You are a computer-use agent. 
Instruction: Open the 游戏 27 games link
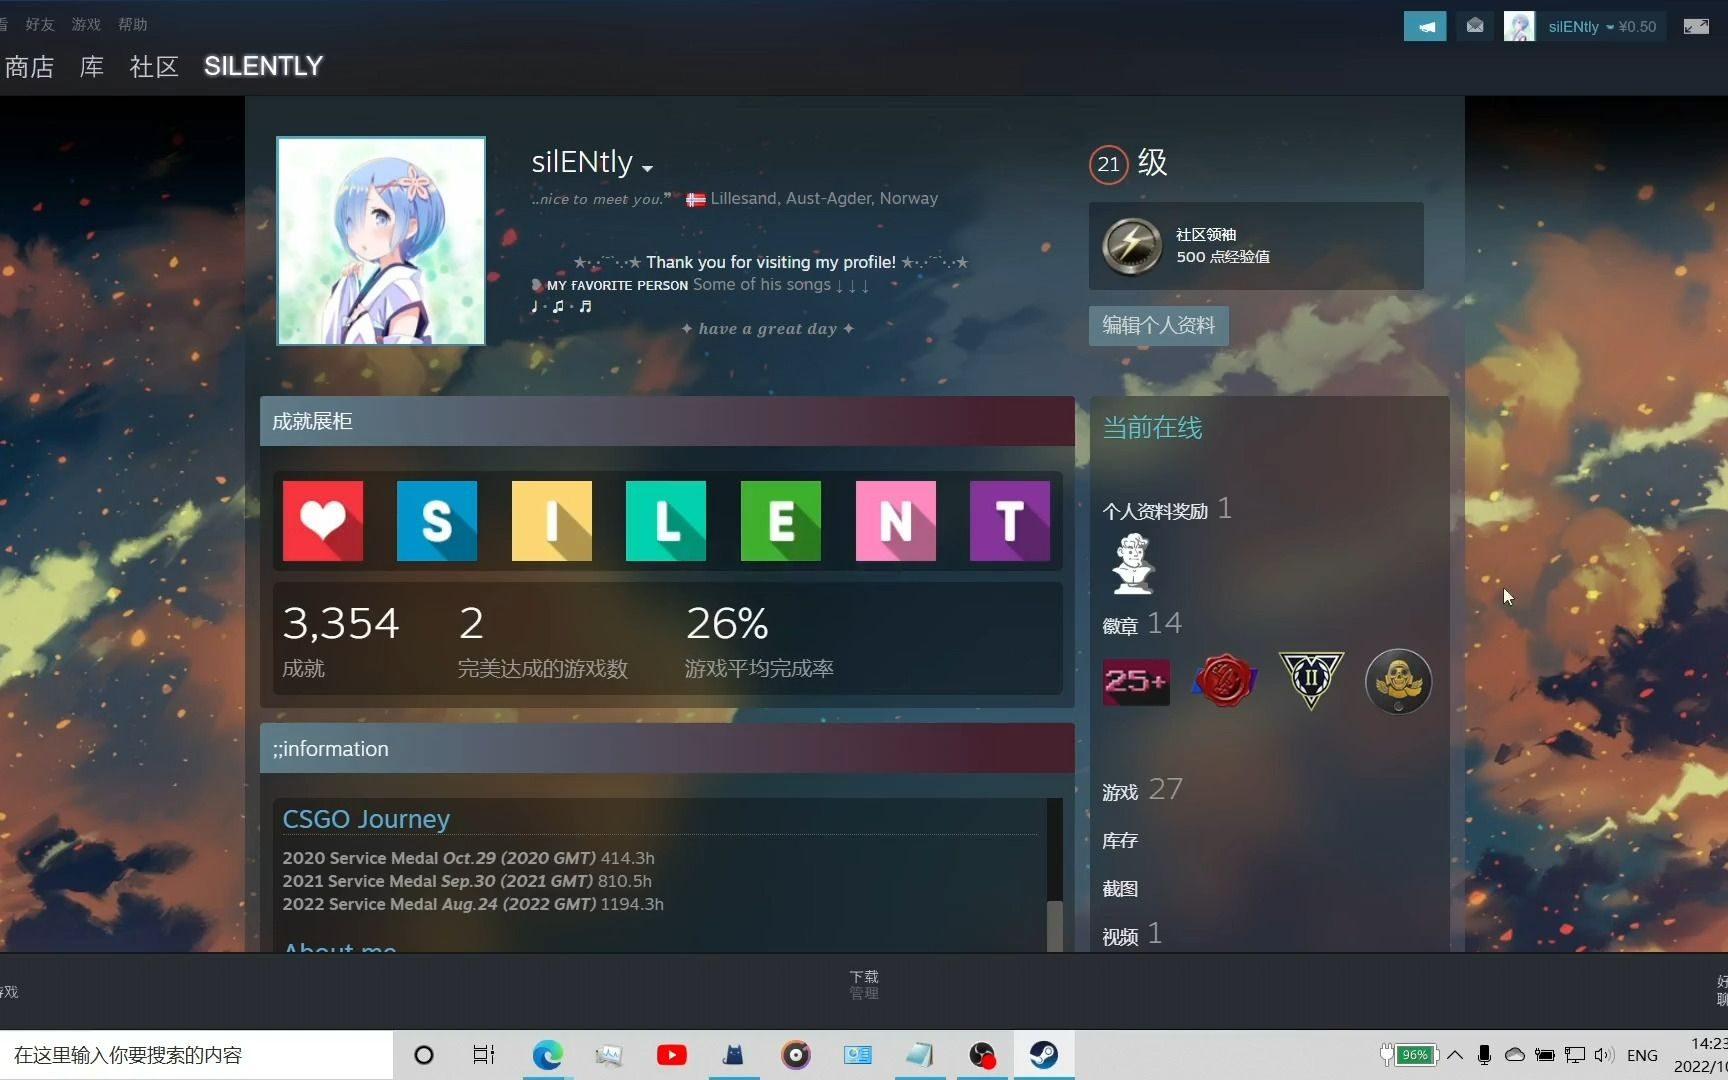click(1142, 790)
